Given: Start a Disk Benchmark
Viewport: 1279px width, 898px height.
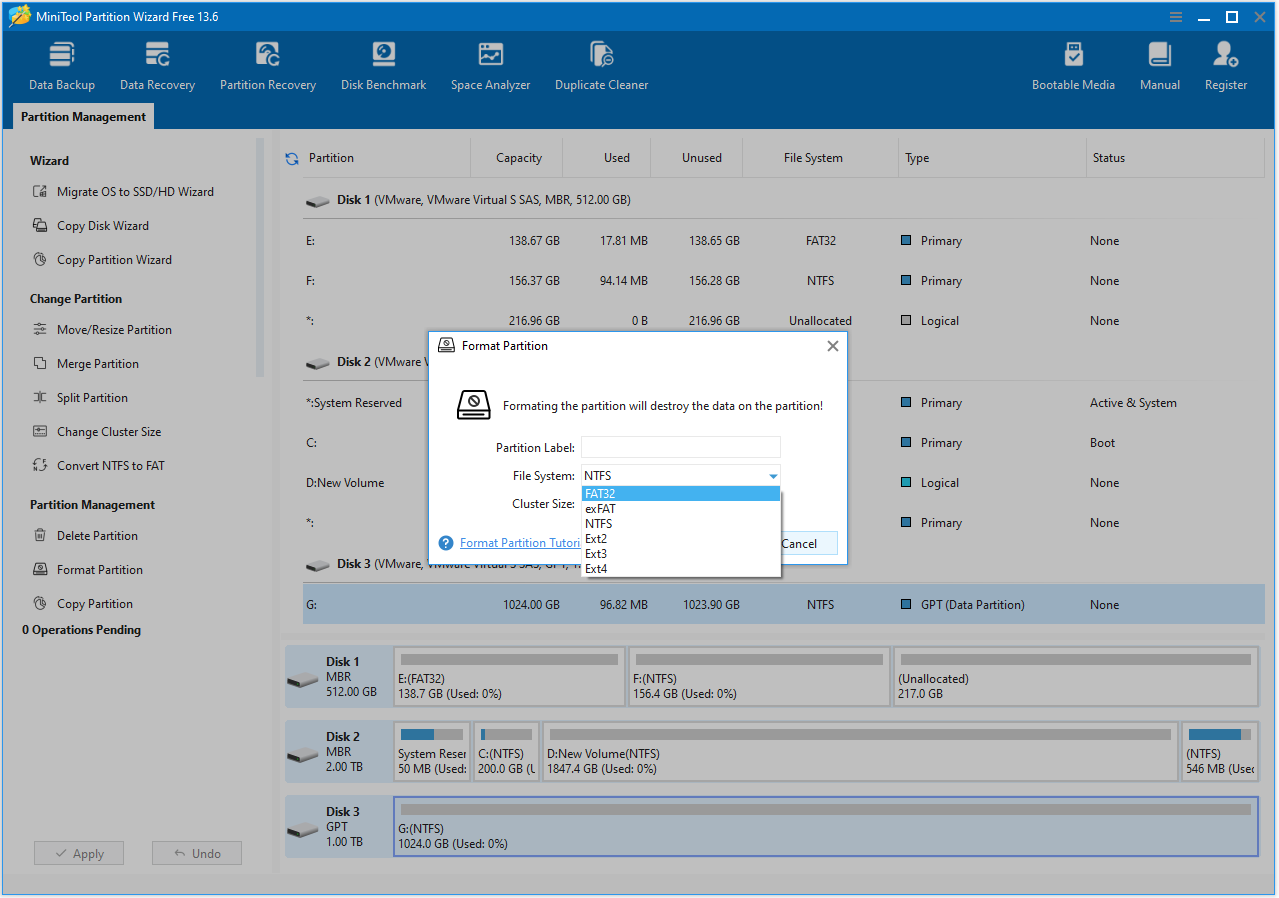Looking at the screenshot, I should point(383,63).
